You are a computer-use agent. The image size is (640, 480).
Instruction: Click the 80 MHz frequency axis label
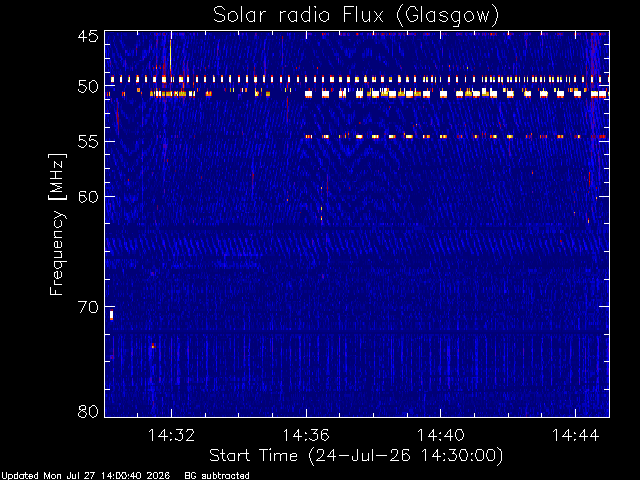pos(88,411)
